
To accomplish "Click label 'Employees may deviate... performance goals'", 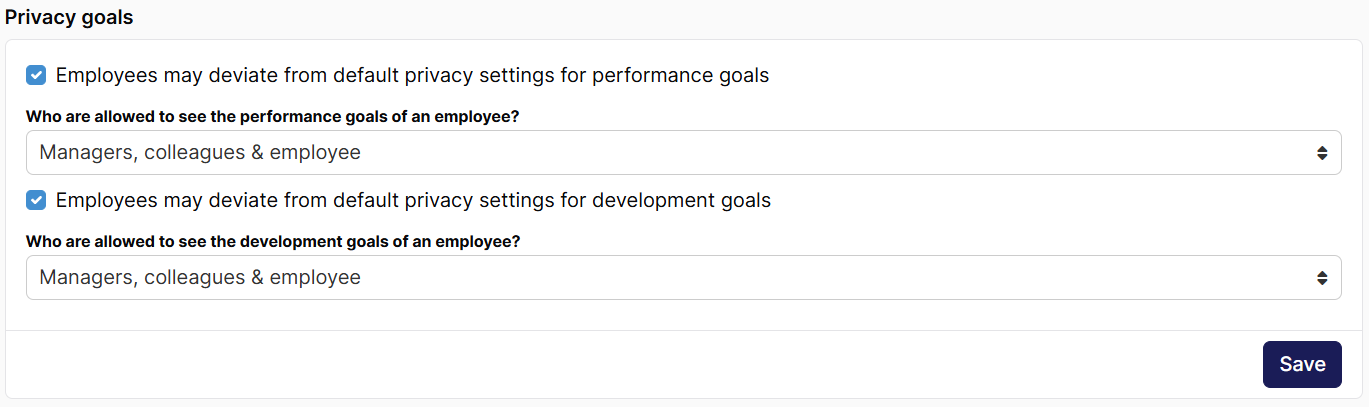I will pos(412,75).
